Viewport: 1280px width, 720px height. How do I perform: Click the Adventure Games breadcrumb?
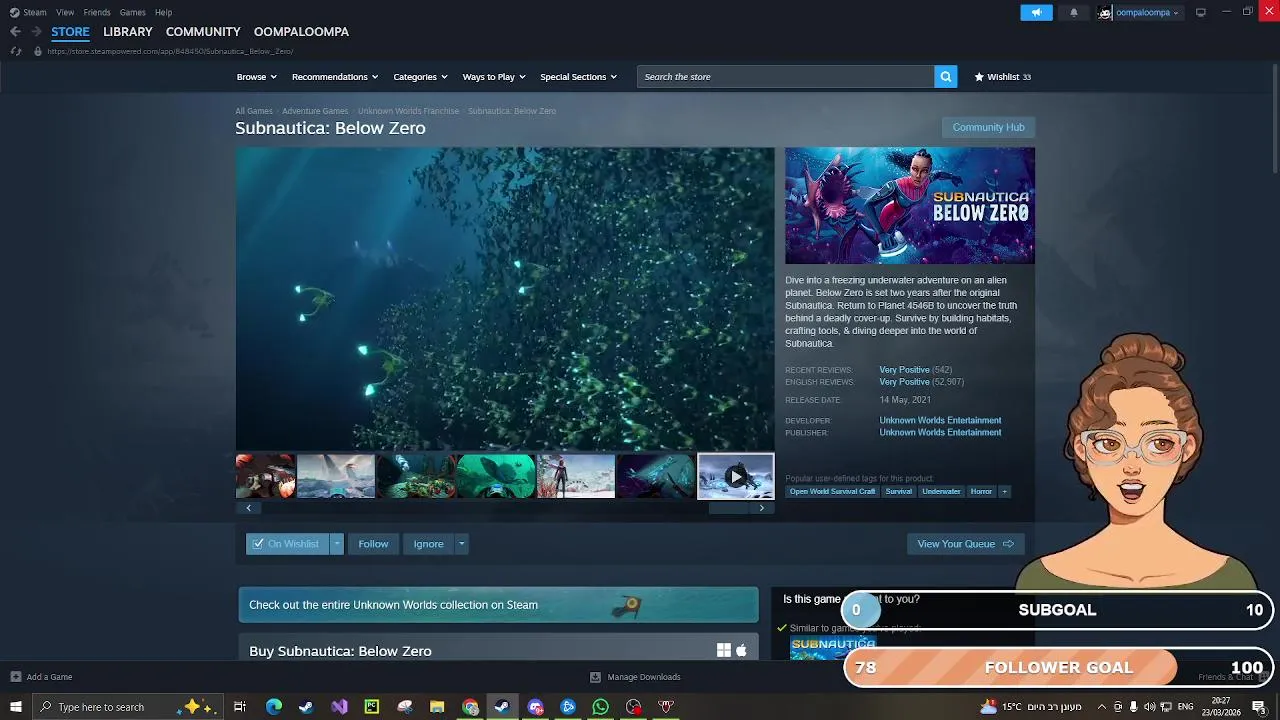pyautogui.click(x=315, y=111)
